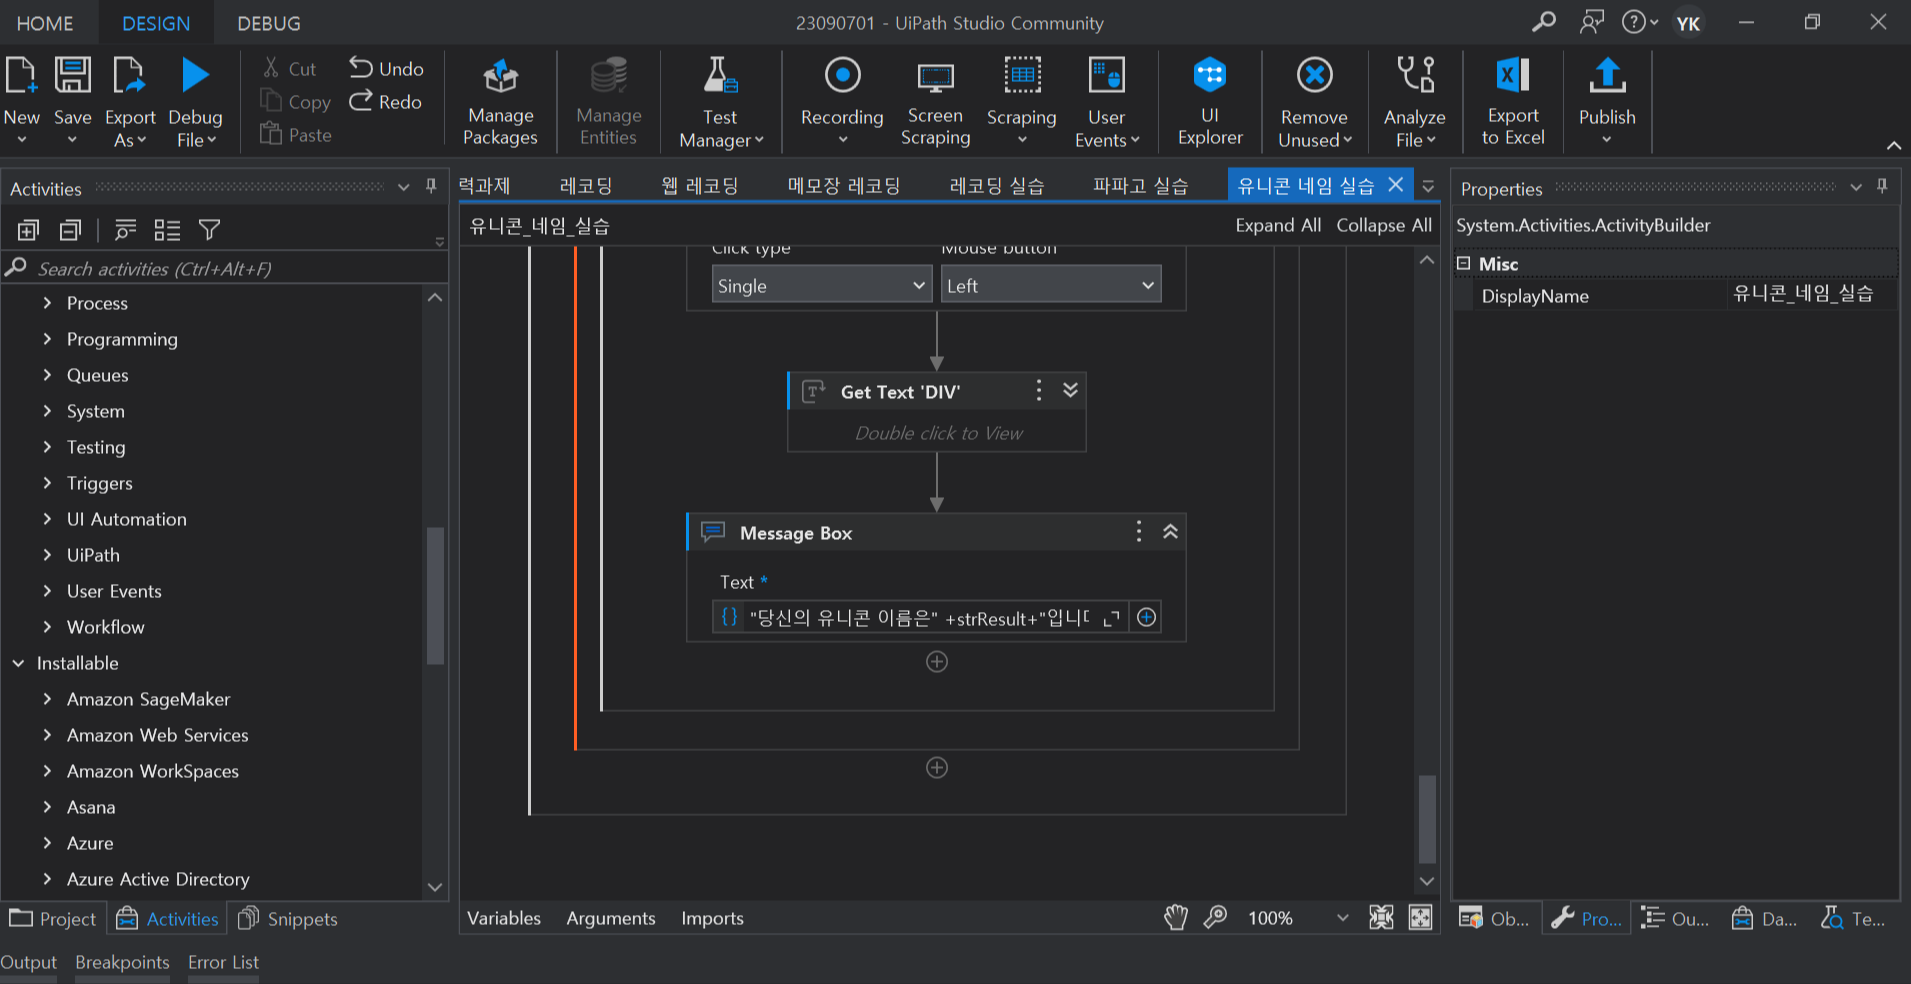Launch UI Explorer
The width and height of the screenshot is (1911, 984).
[x=1210, y=102]
